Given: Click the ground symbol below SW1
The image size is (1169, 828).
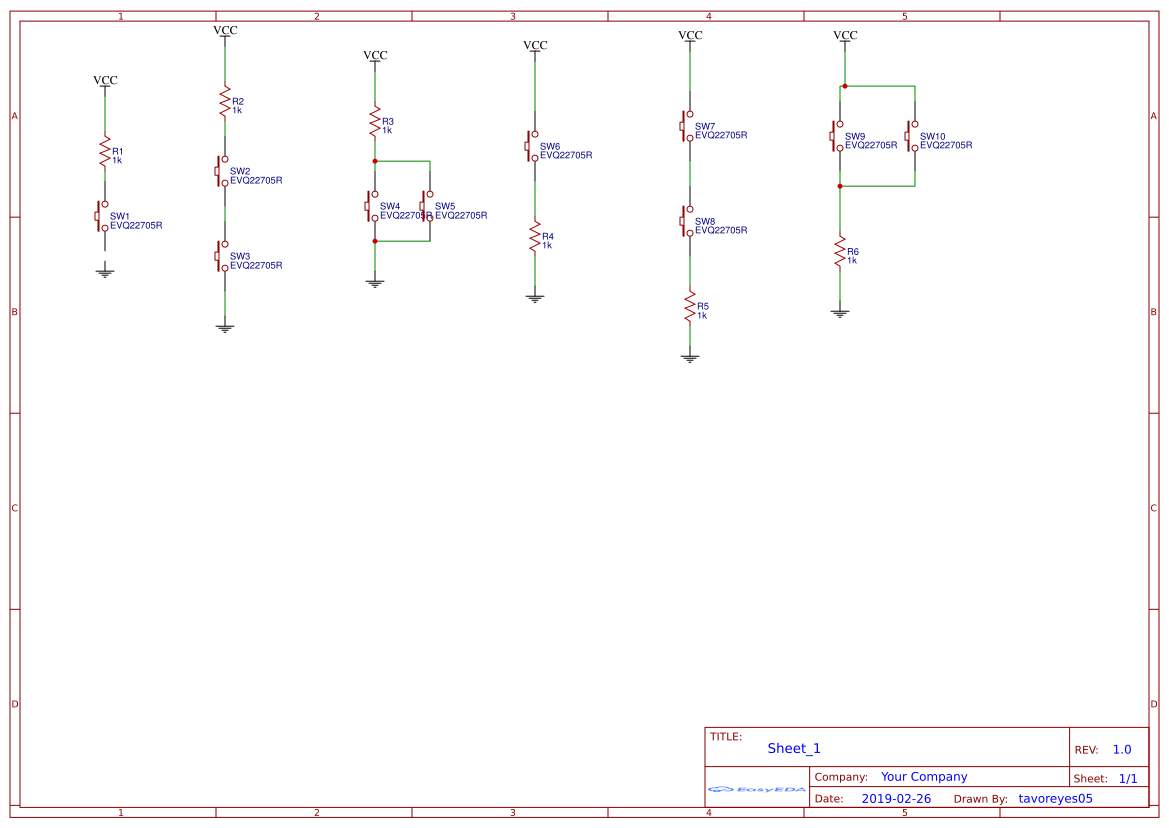Looking at the screenshot, I should pos(105,268).
